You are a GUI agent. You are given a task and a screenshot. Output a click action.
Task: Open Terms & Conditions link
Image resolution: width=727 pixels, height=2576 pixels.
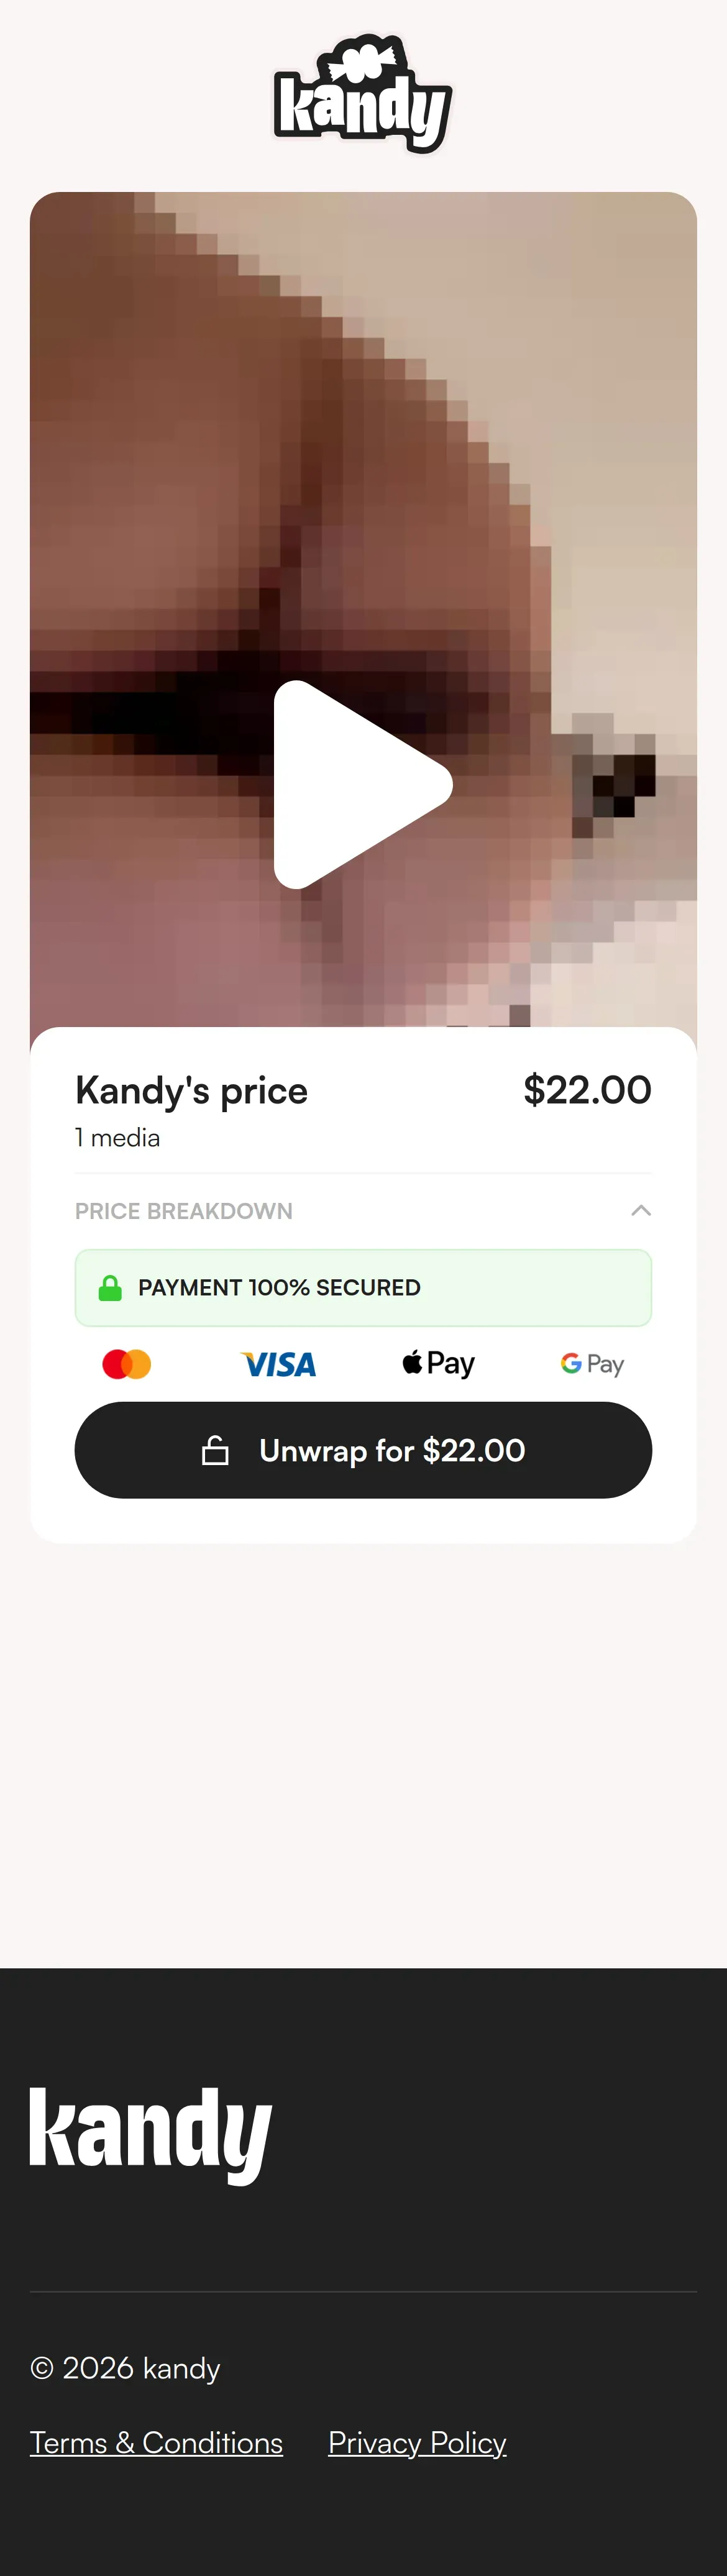[156, 2442]
